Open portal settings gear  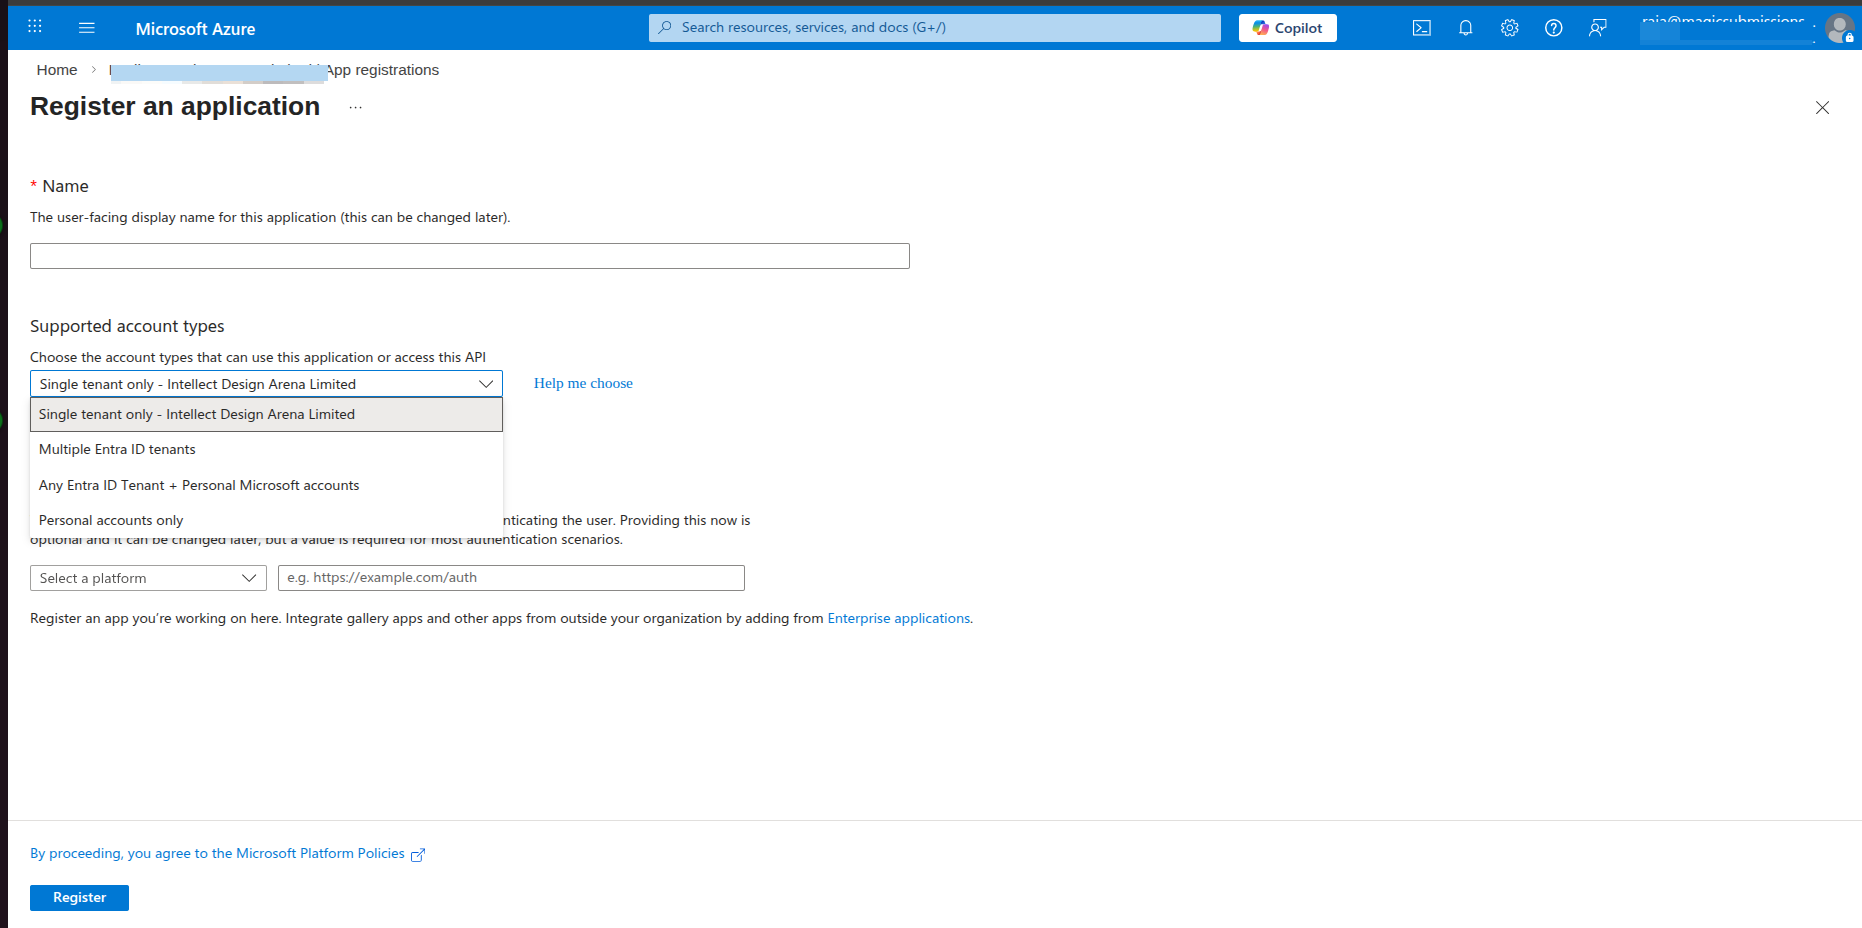(x=1510, y=28)
